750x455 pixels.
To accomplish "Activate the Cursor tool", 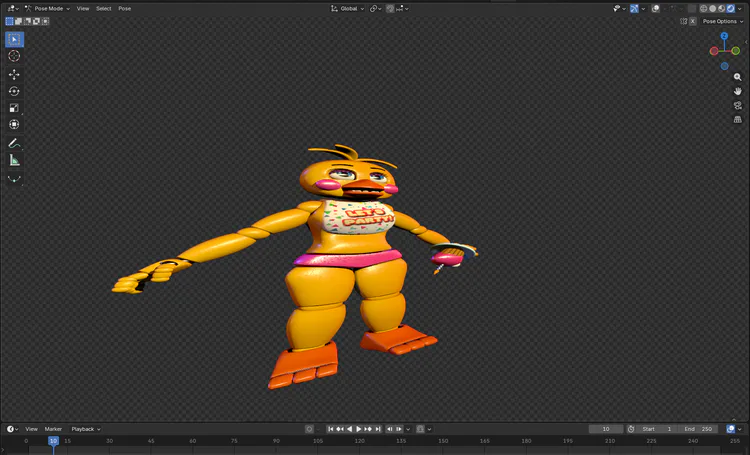I will coord(14,56).
